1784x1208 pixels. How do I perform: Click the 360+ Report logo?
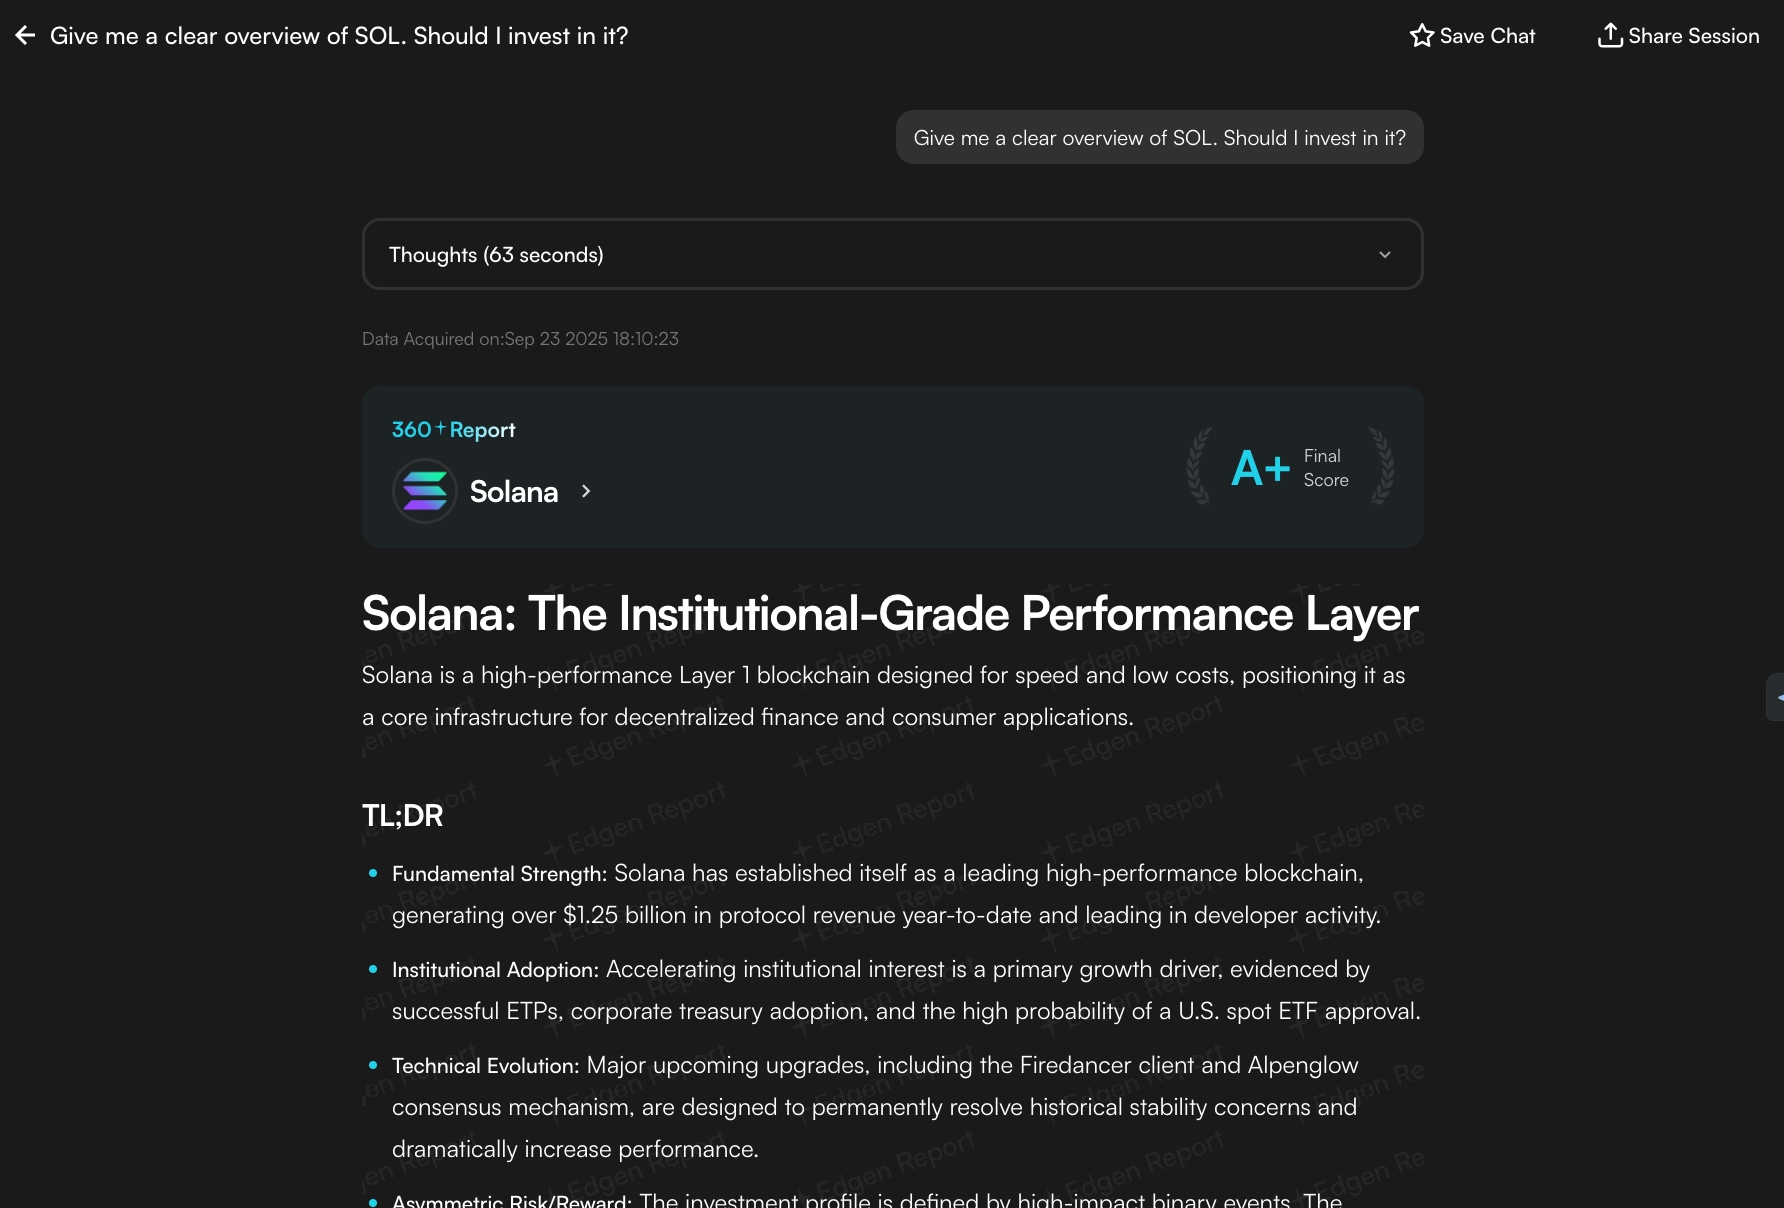[453, 430]
